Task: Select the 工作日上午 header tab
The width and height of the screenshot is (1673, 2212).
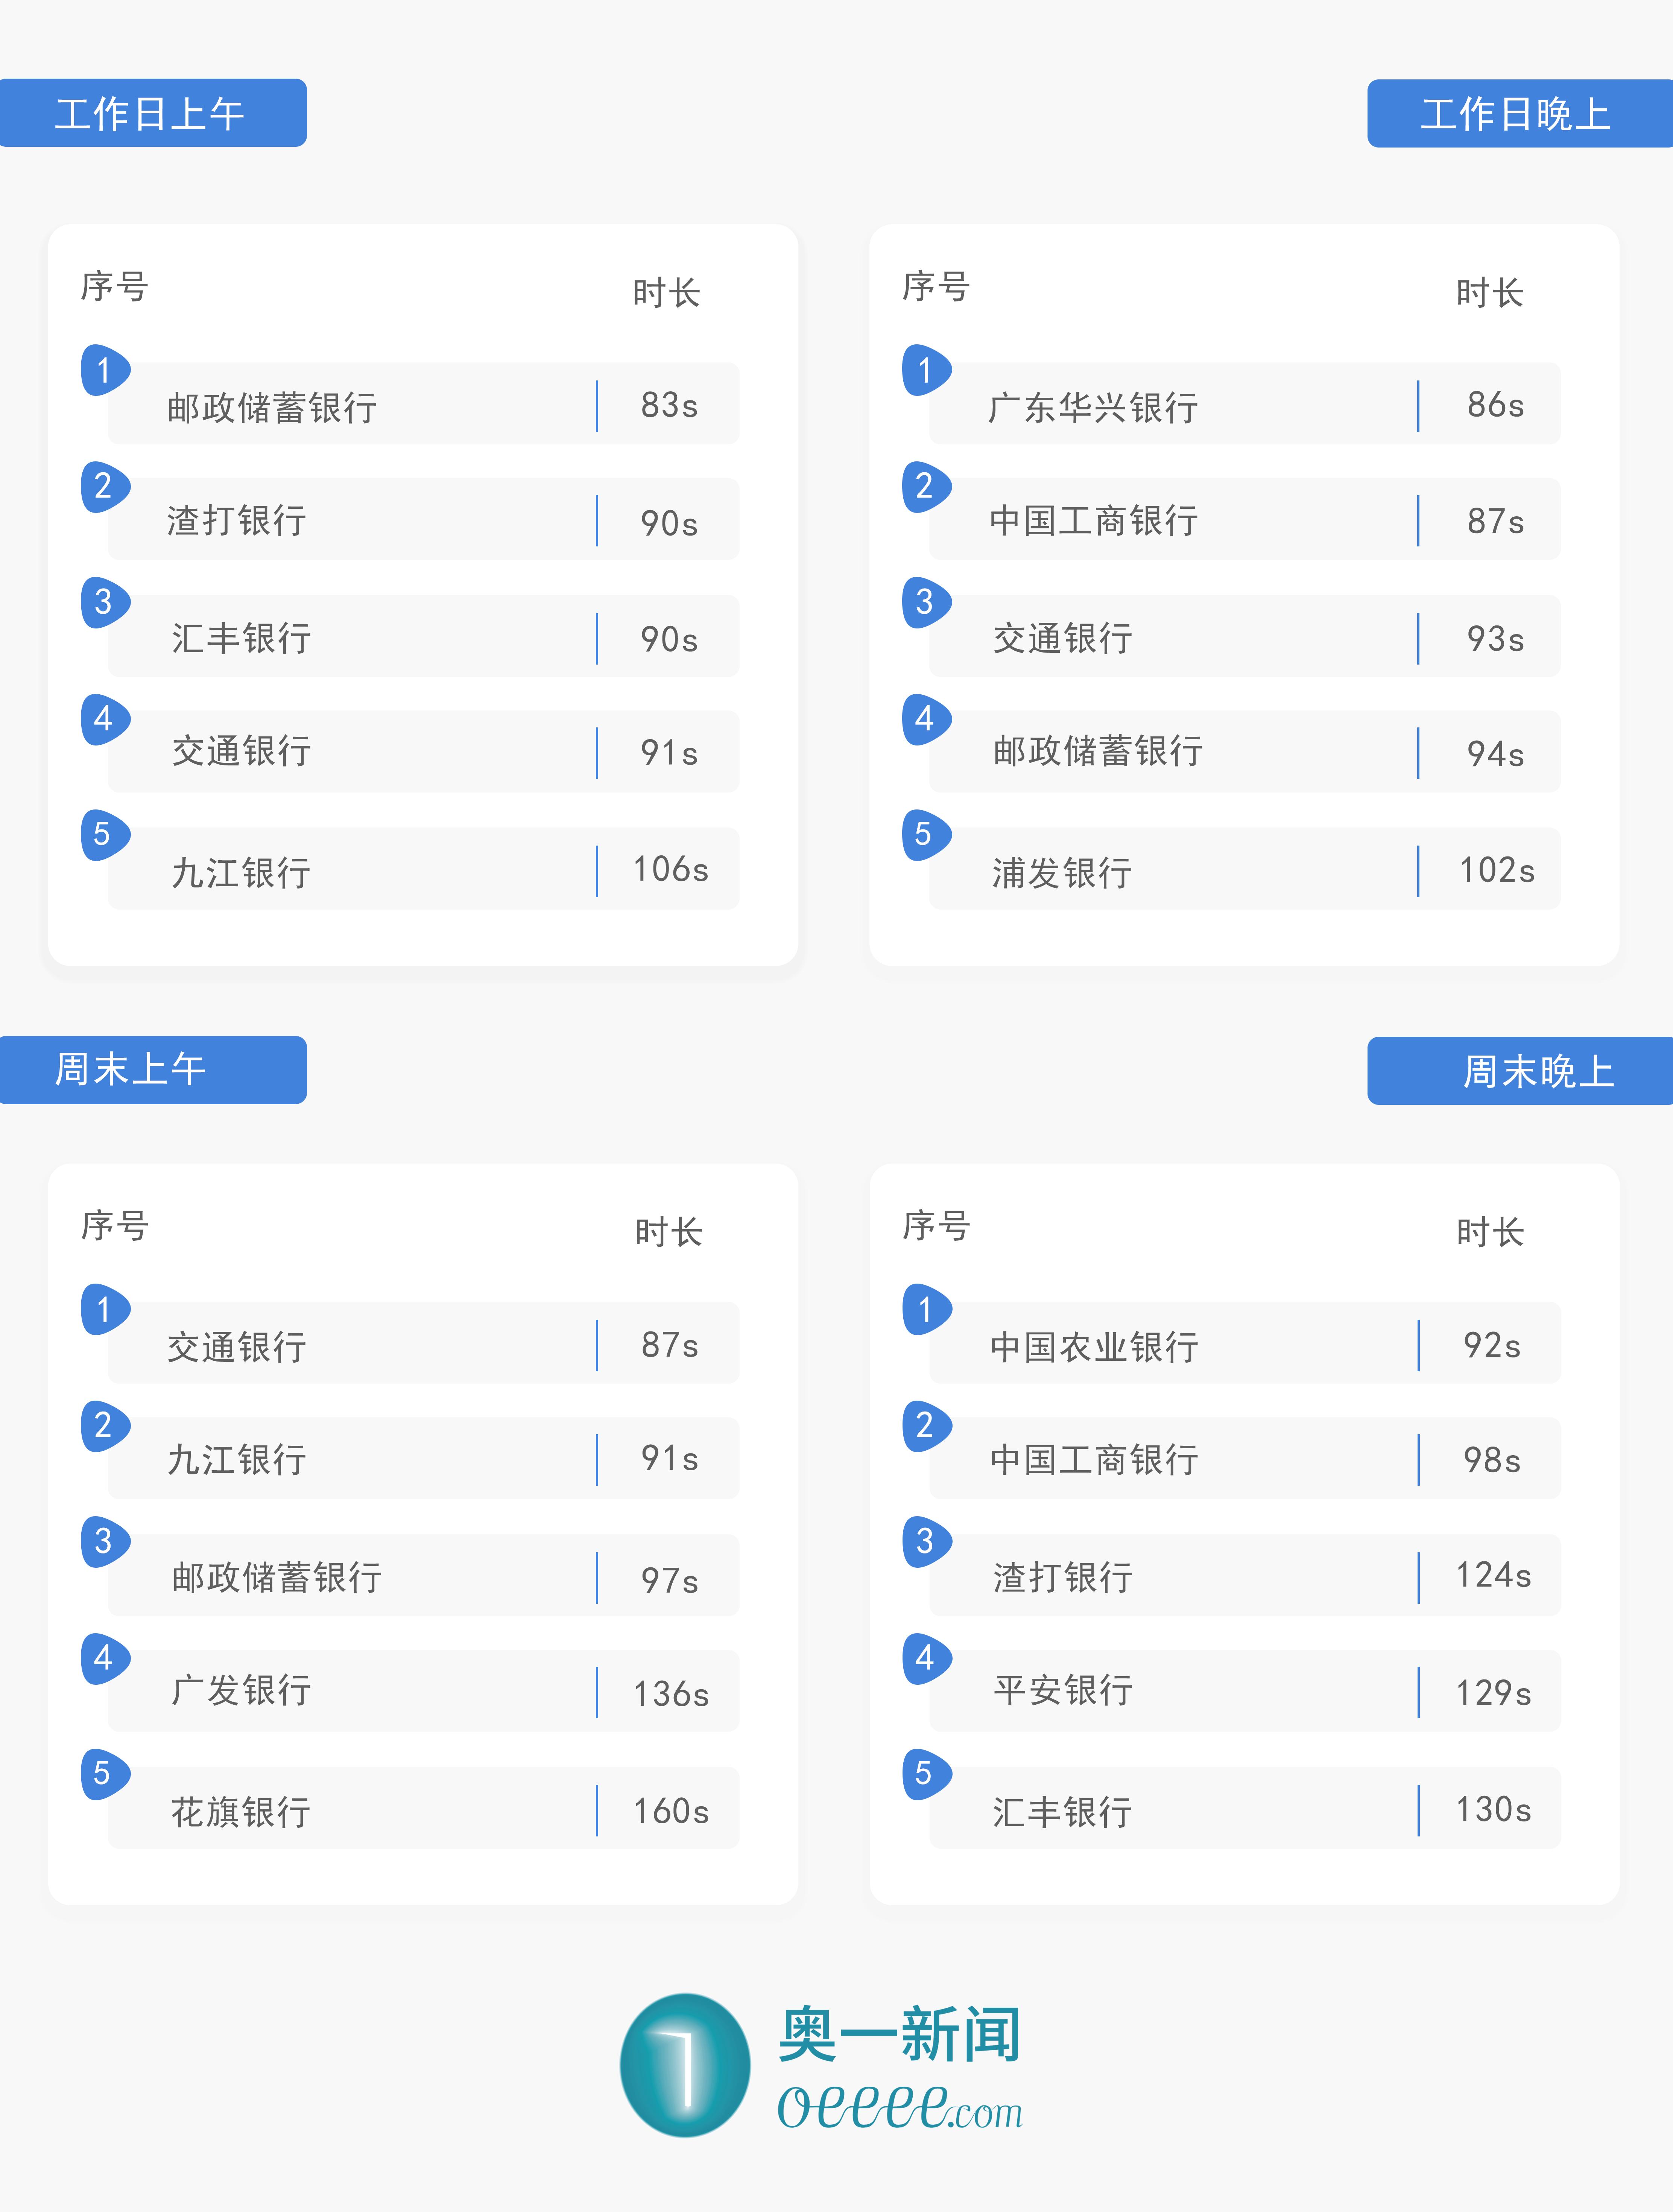Action: pyautogui.click(x=152, y=113)
